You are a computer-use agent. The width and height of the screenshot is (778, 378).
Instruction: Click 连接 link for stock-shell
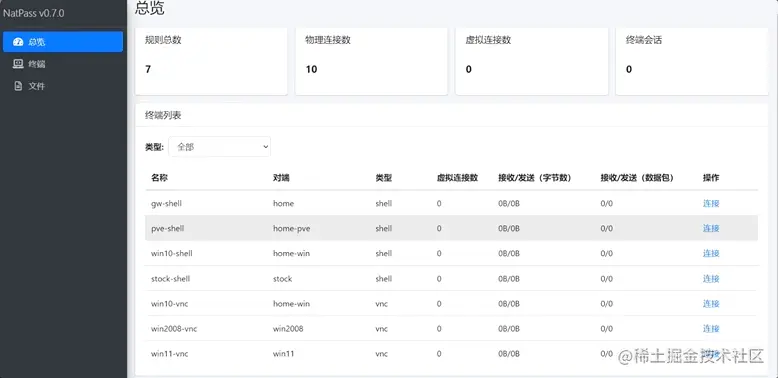(711, 279)
